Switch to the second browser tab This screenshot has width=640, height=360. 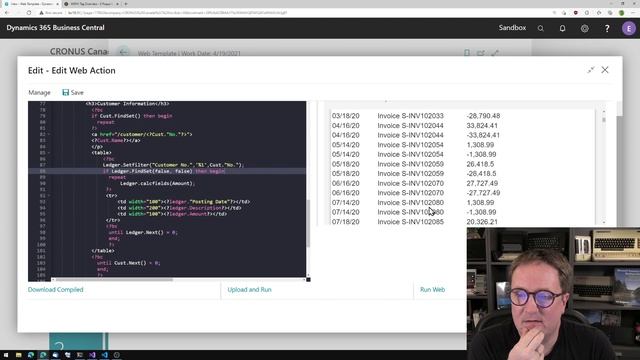(90, 4)
